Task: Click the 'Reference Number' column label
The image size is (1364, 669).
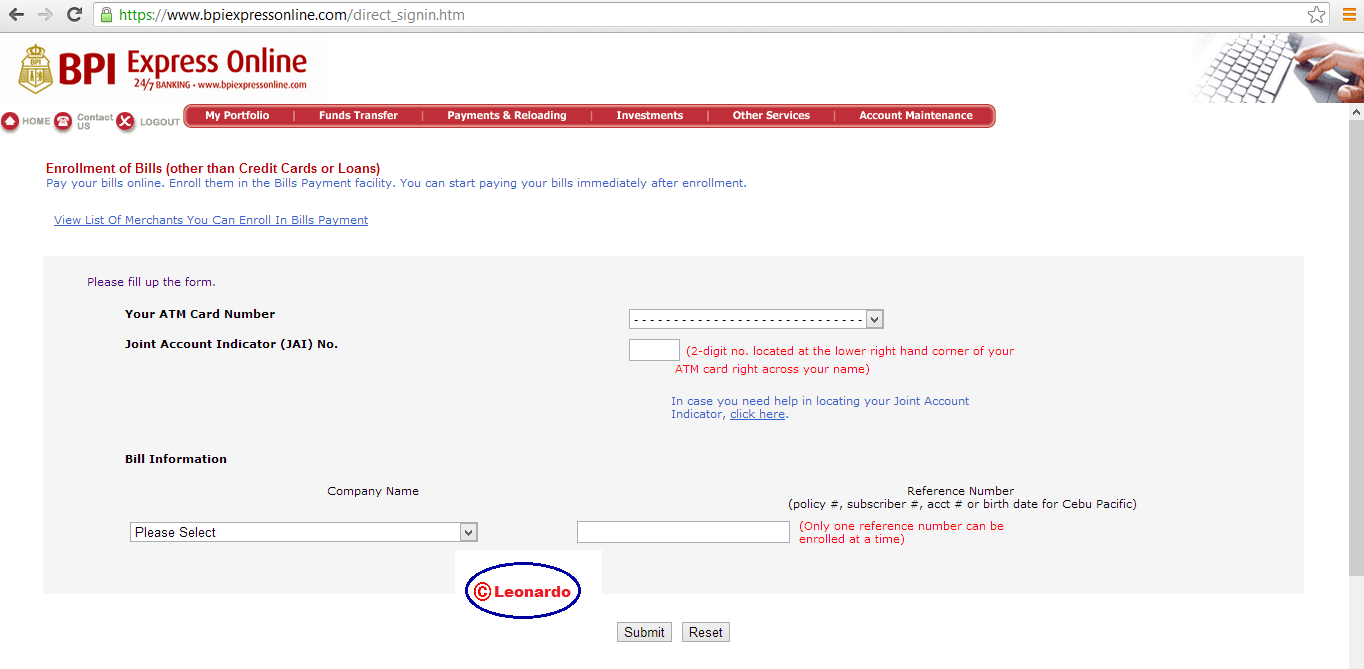Action: pyautogui.click(x=961, y=491)
